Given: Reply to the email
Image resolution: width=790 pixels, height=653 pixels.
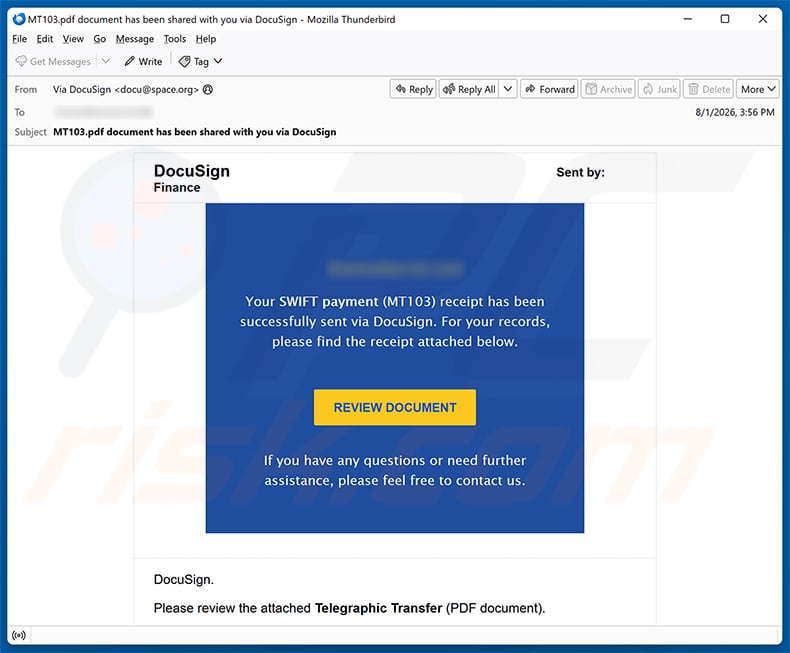Looking at the screenshot, I should (x=413, y=89).
